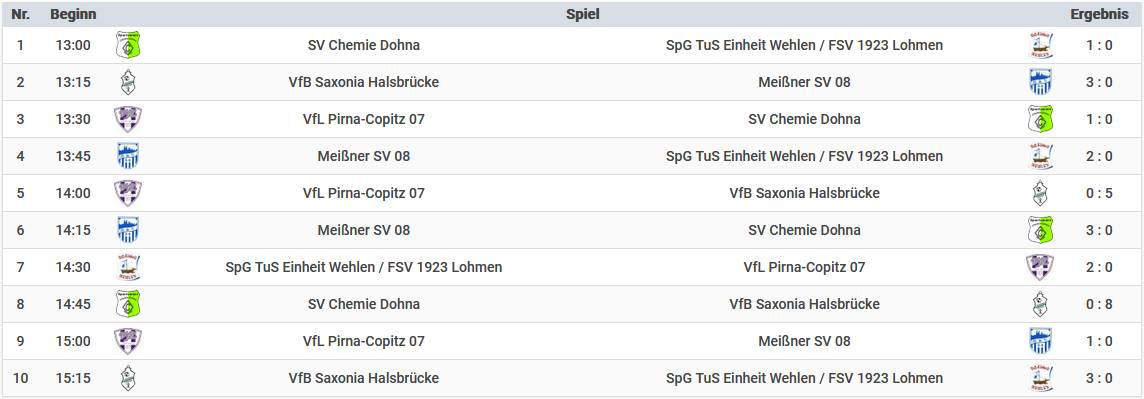Select VfL Pirna-Copitz 07 in match 5
This screenshot has height=399, width=1144.
click(364, 193)
